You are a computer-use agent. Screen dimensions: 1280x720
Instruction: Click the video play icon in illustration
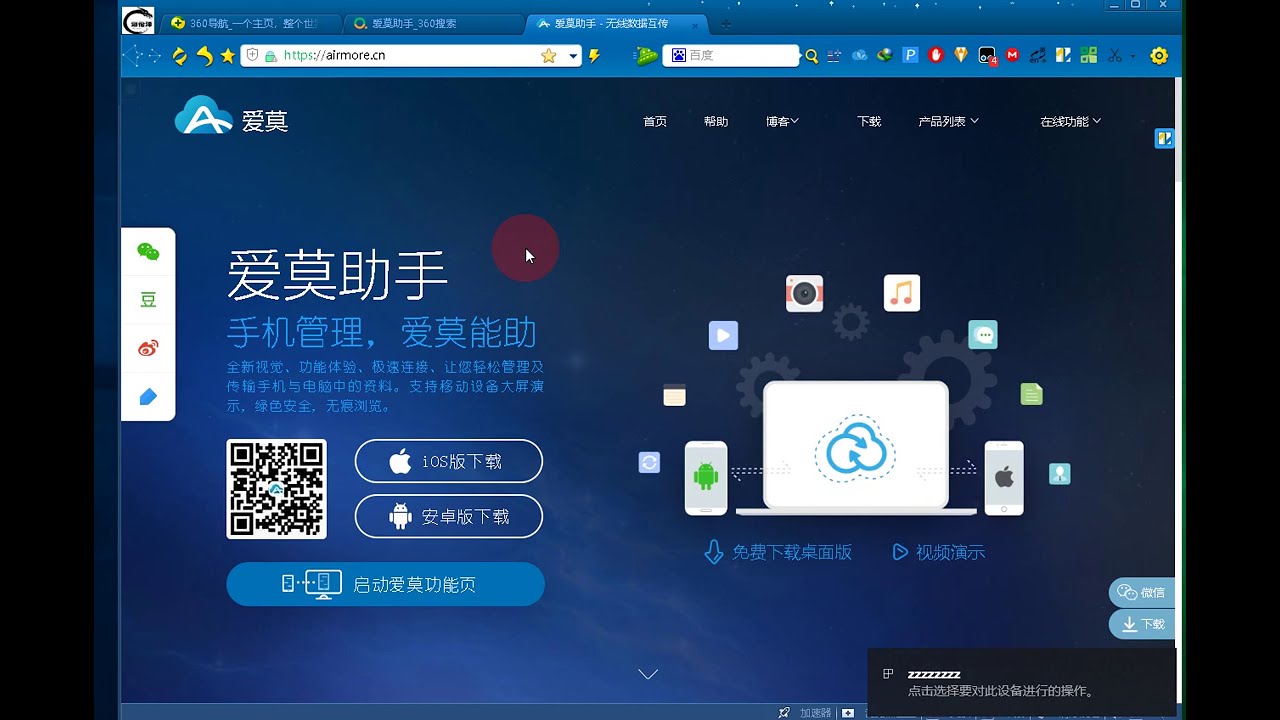pos(723,335)
